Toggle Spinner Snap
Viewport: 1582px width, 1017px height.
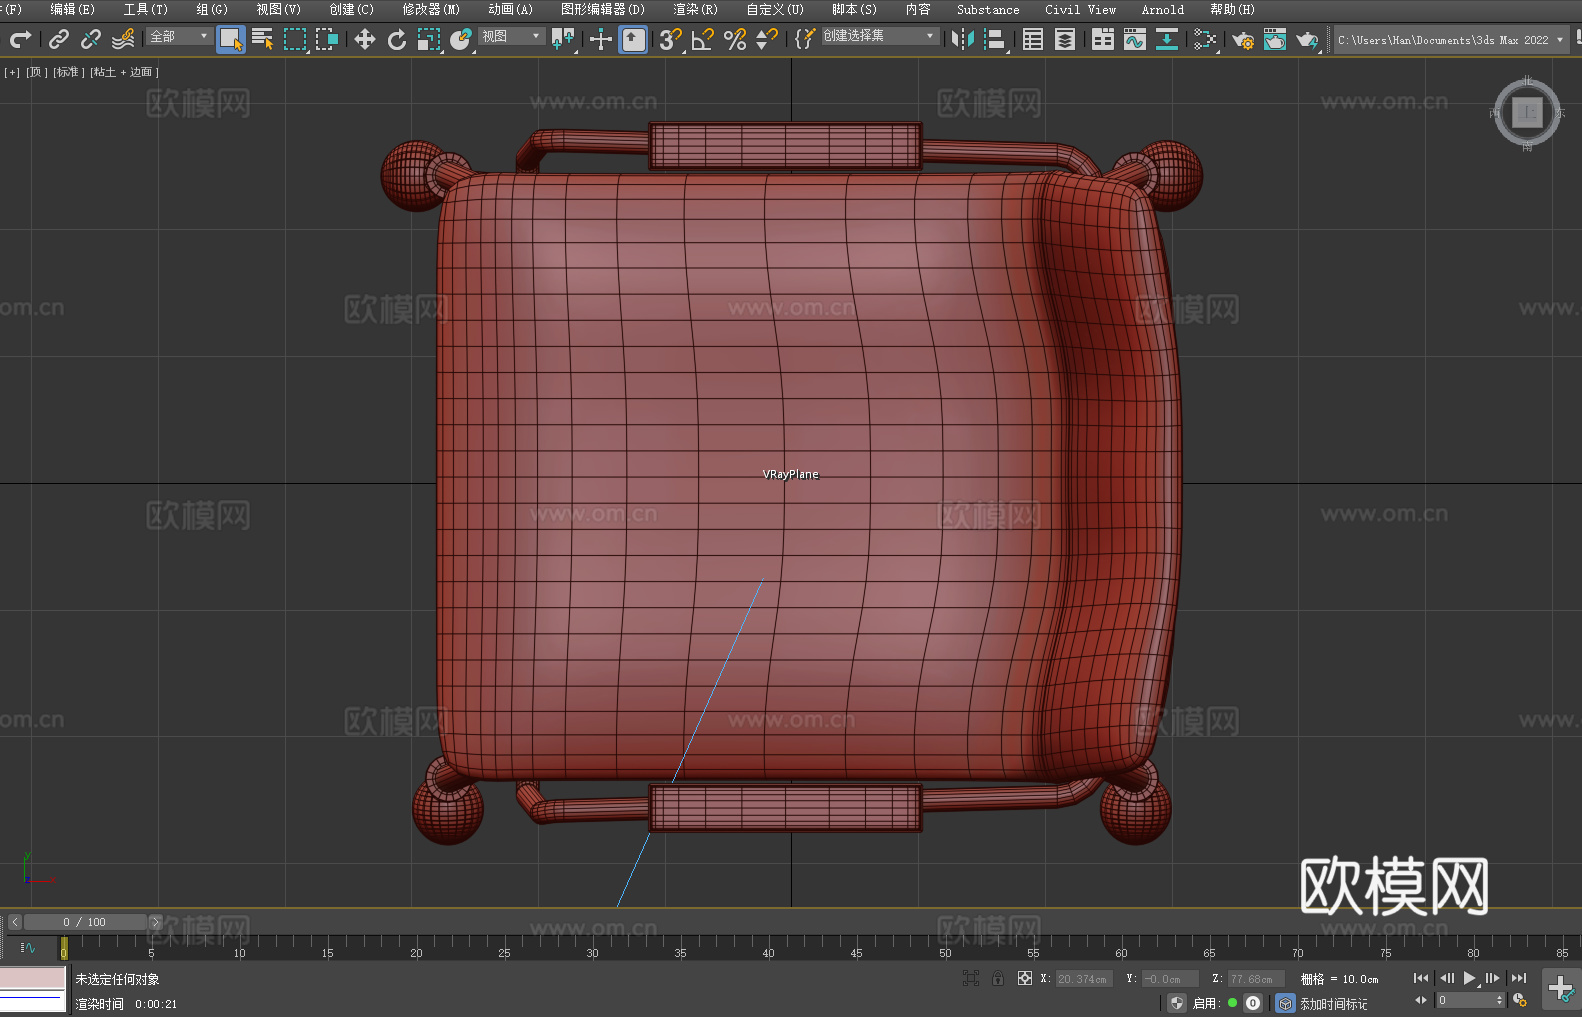[767, 39]
